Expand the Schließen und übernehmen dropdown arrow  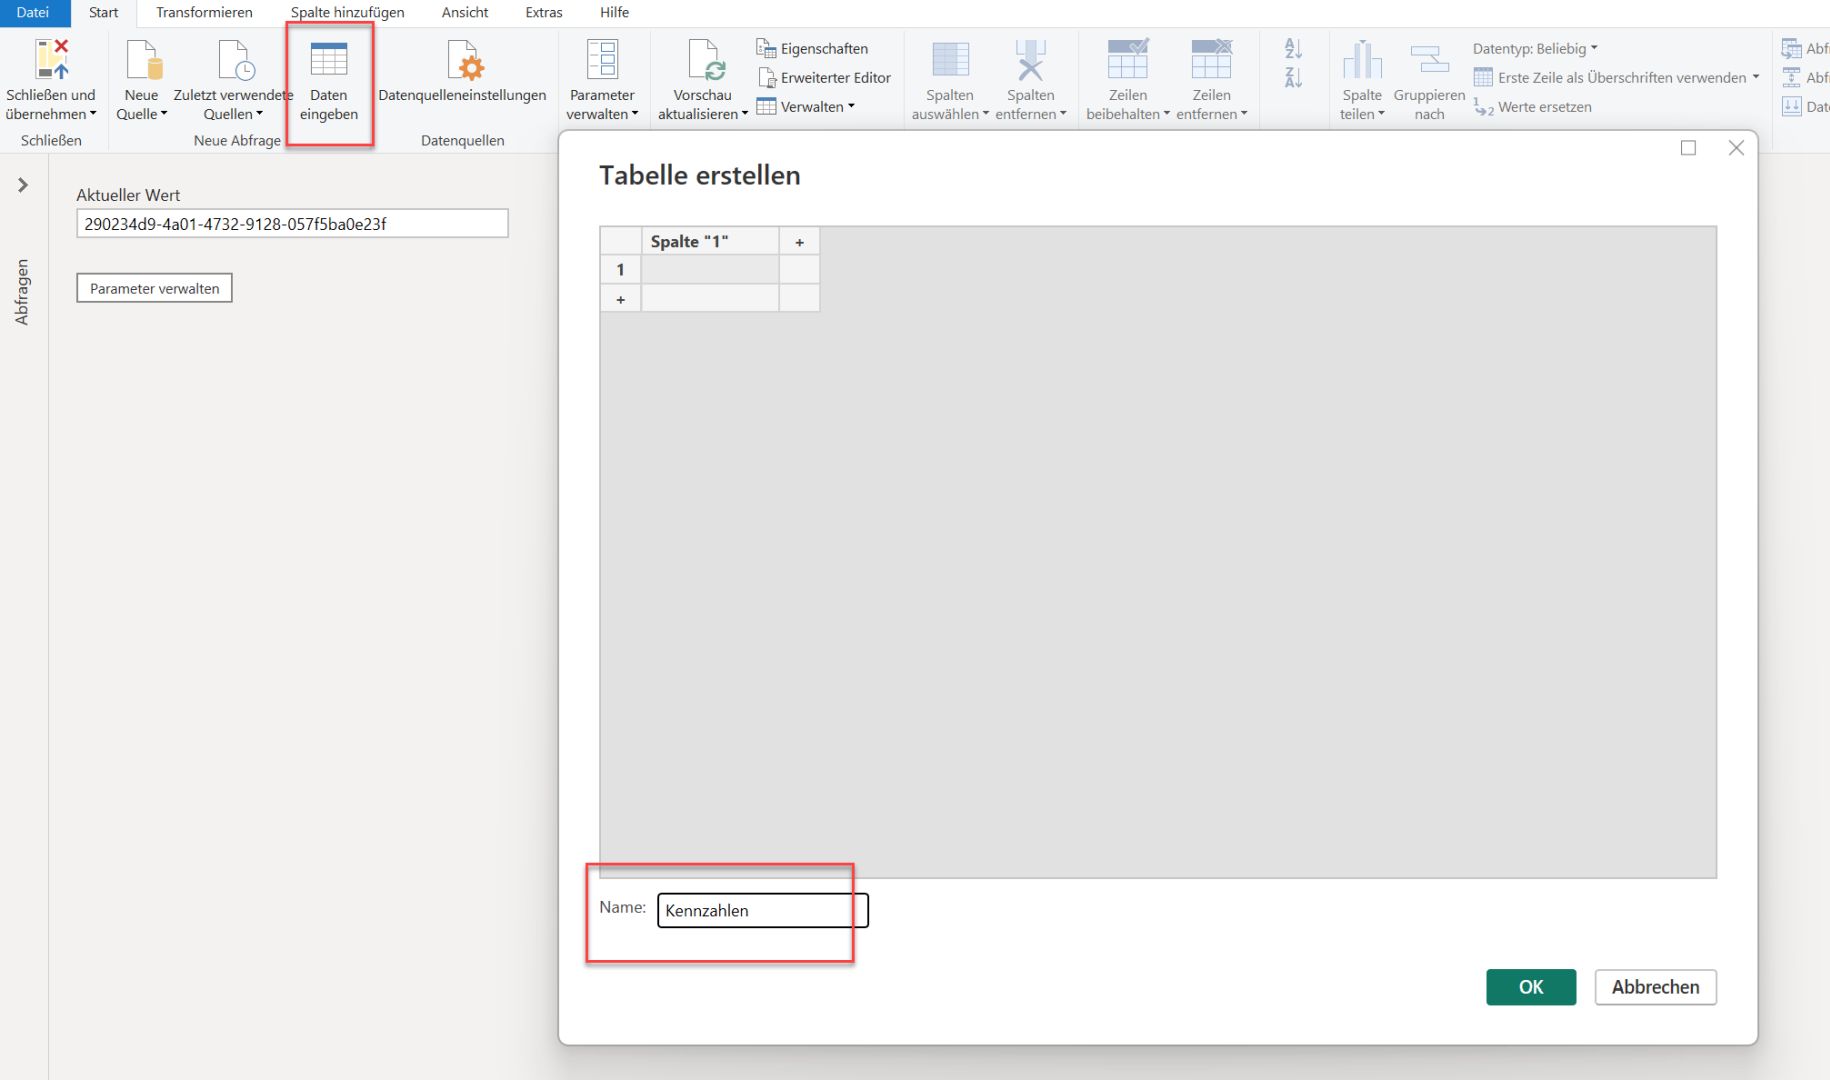(x=93, y=114)
